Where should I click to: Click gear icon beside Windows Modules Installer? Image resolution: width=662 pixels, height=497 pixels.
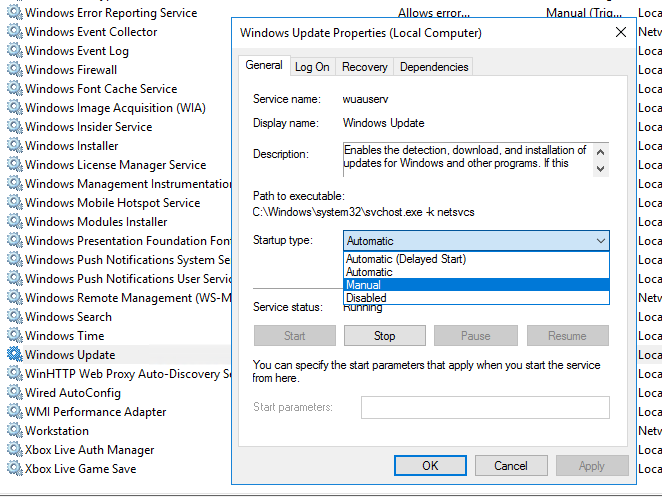[15, 222]
